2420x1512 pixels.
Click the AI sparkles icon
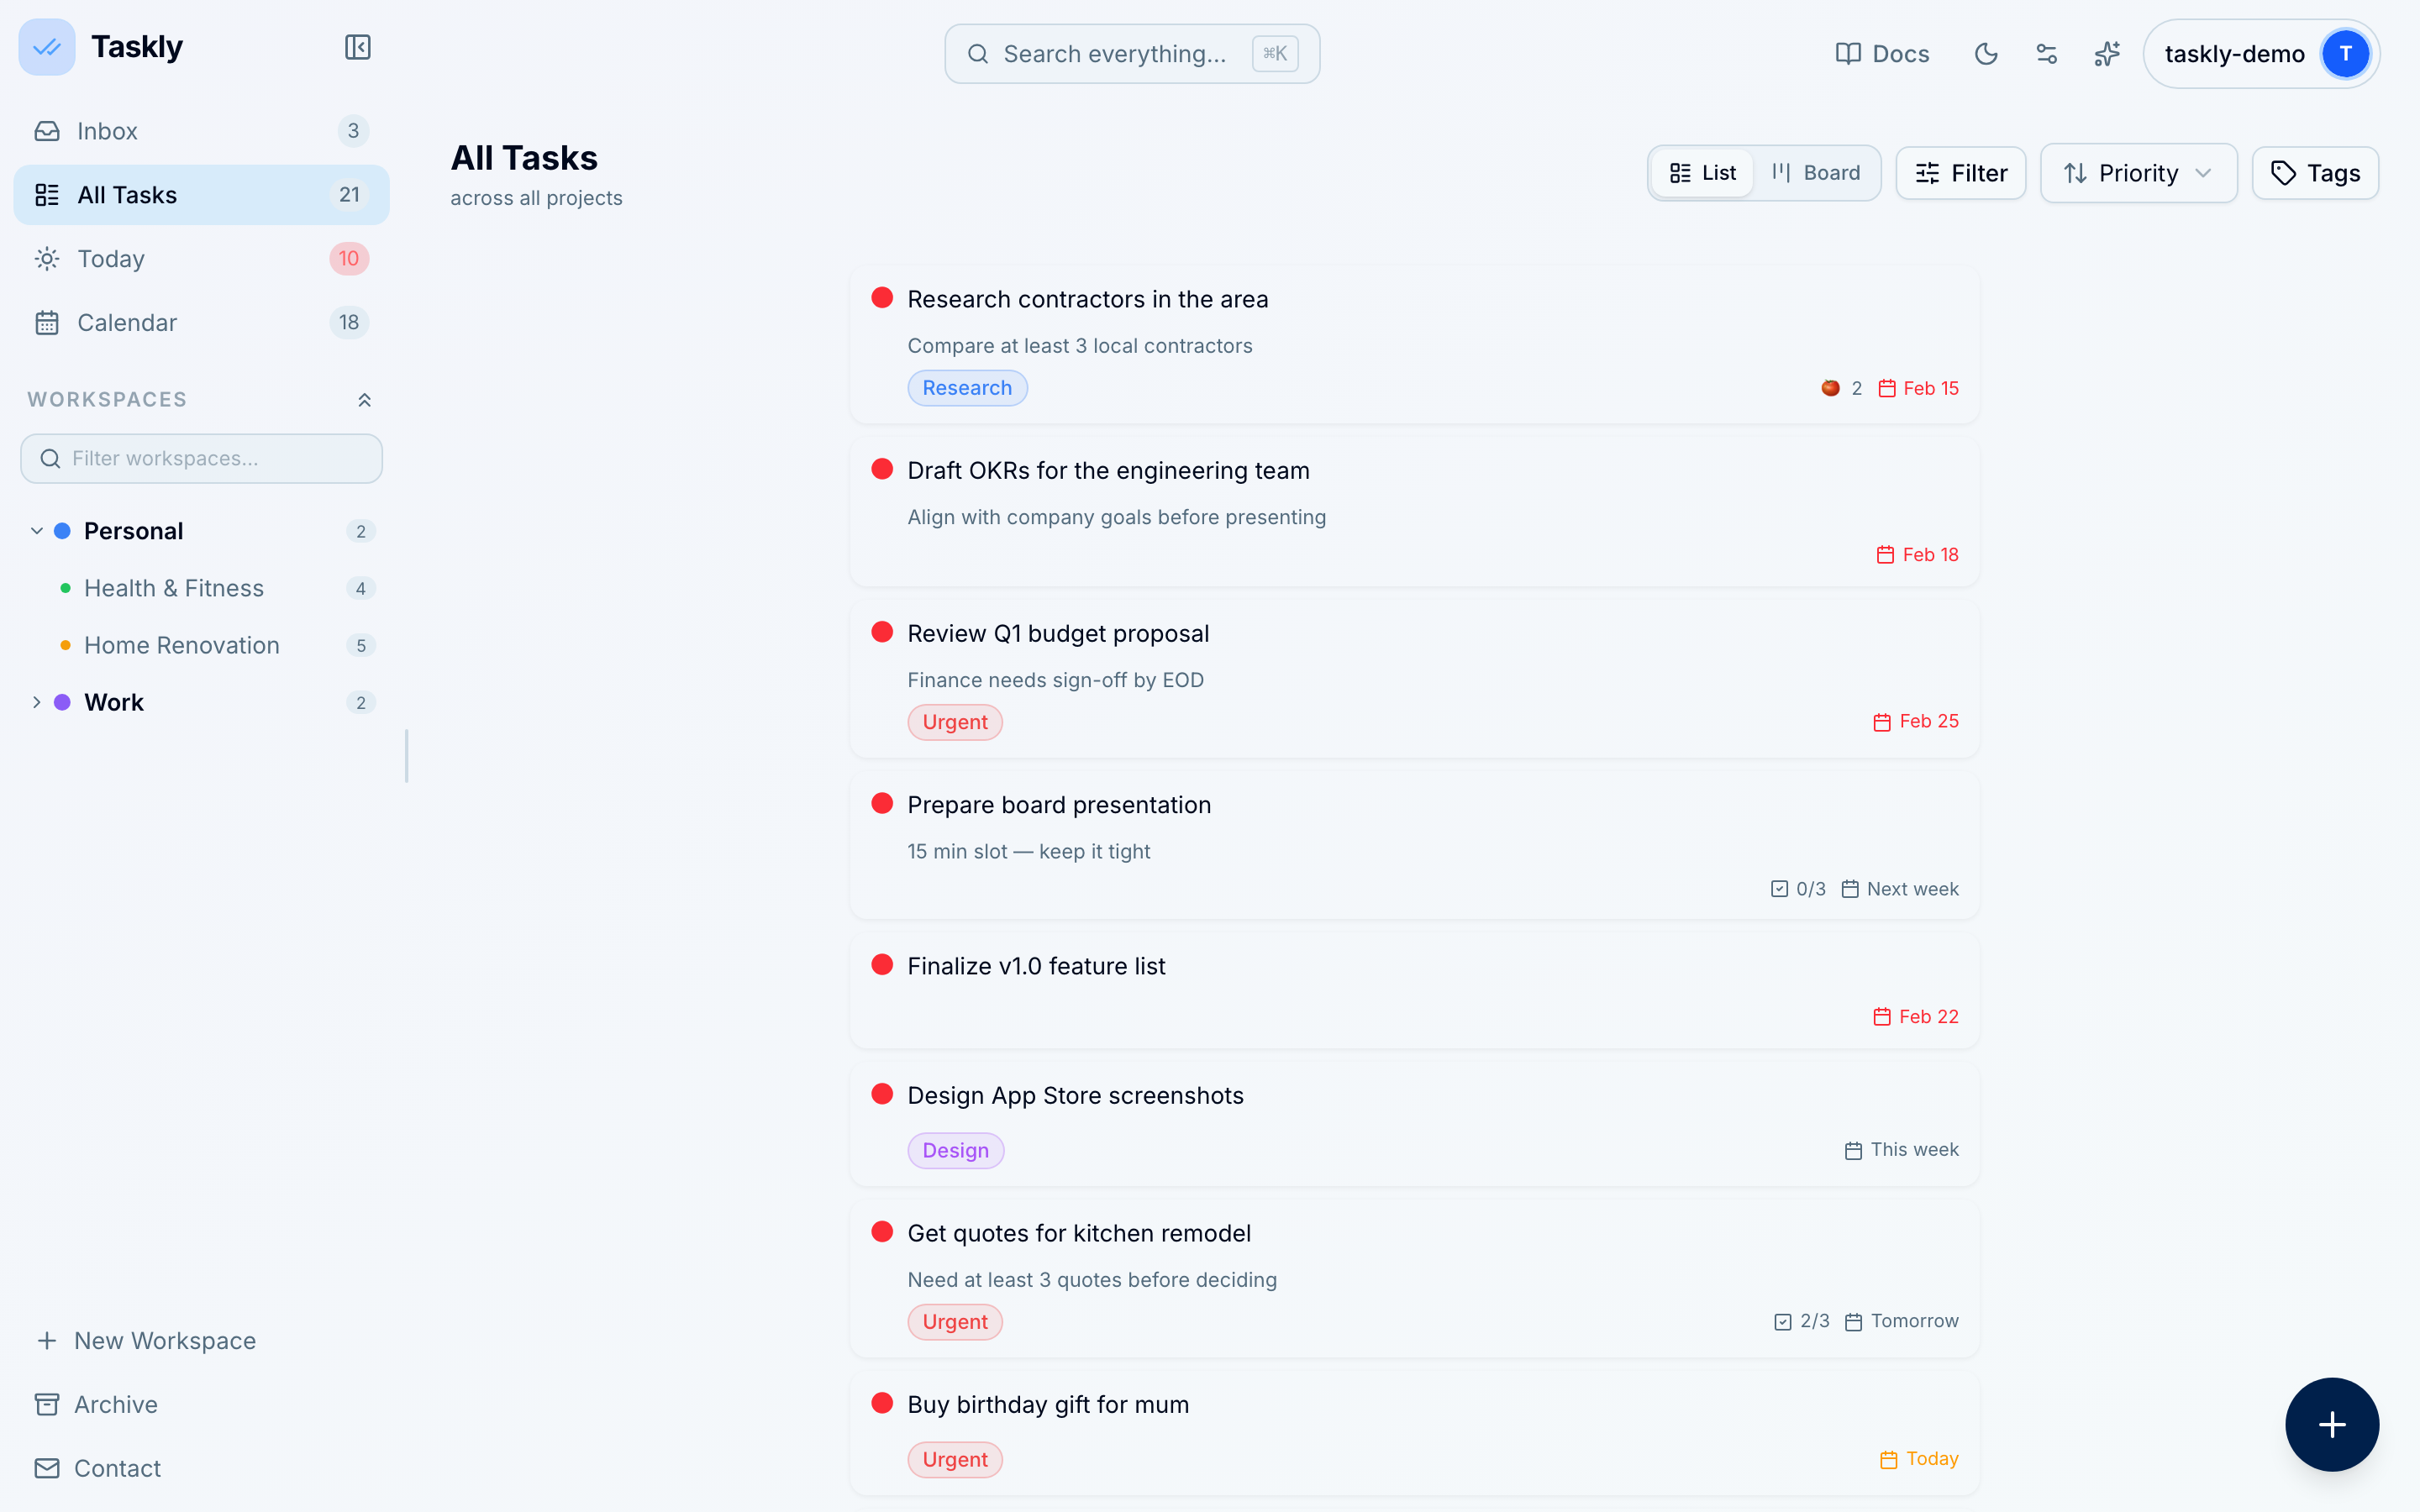click(2107, 54)
